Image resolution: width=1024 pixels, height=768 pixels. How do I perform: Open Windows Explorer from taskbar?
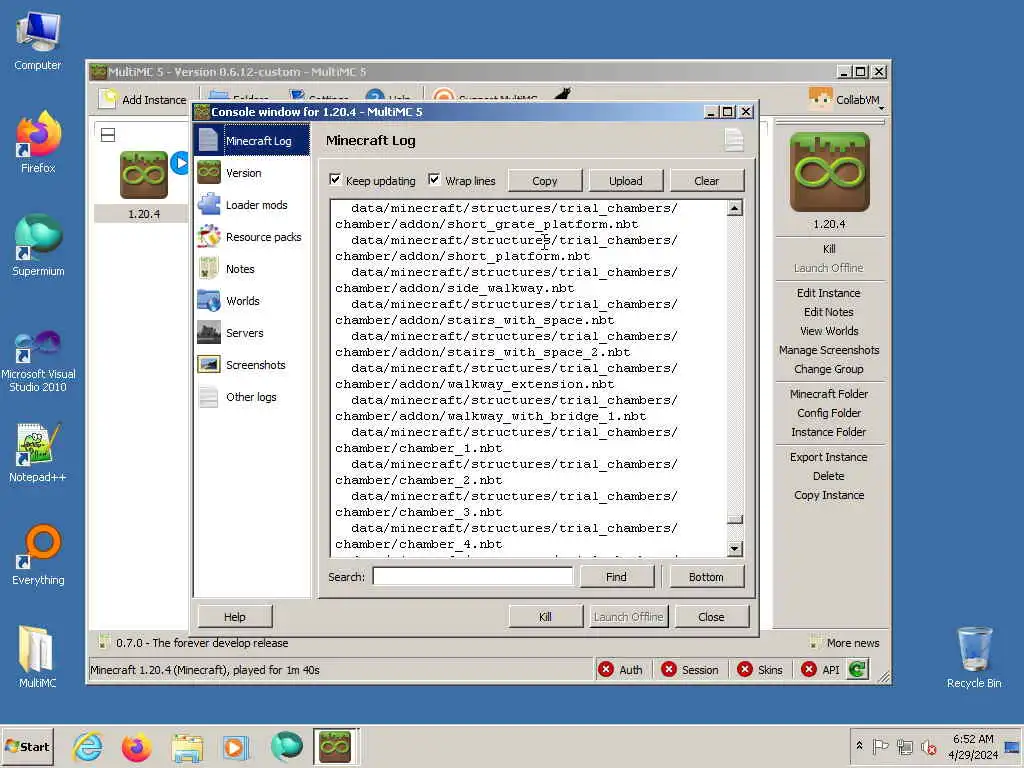187,746
